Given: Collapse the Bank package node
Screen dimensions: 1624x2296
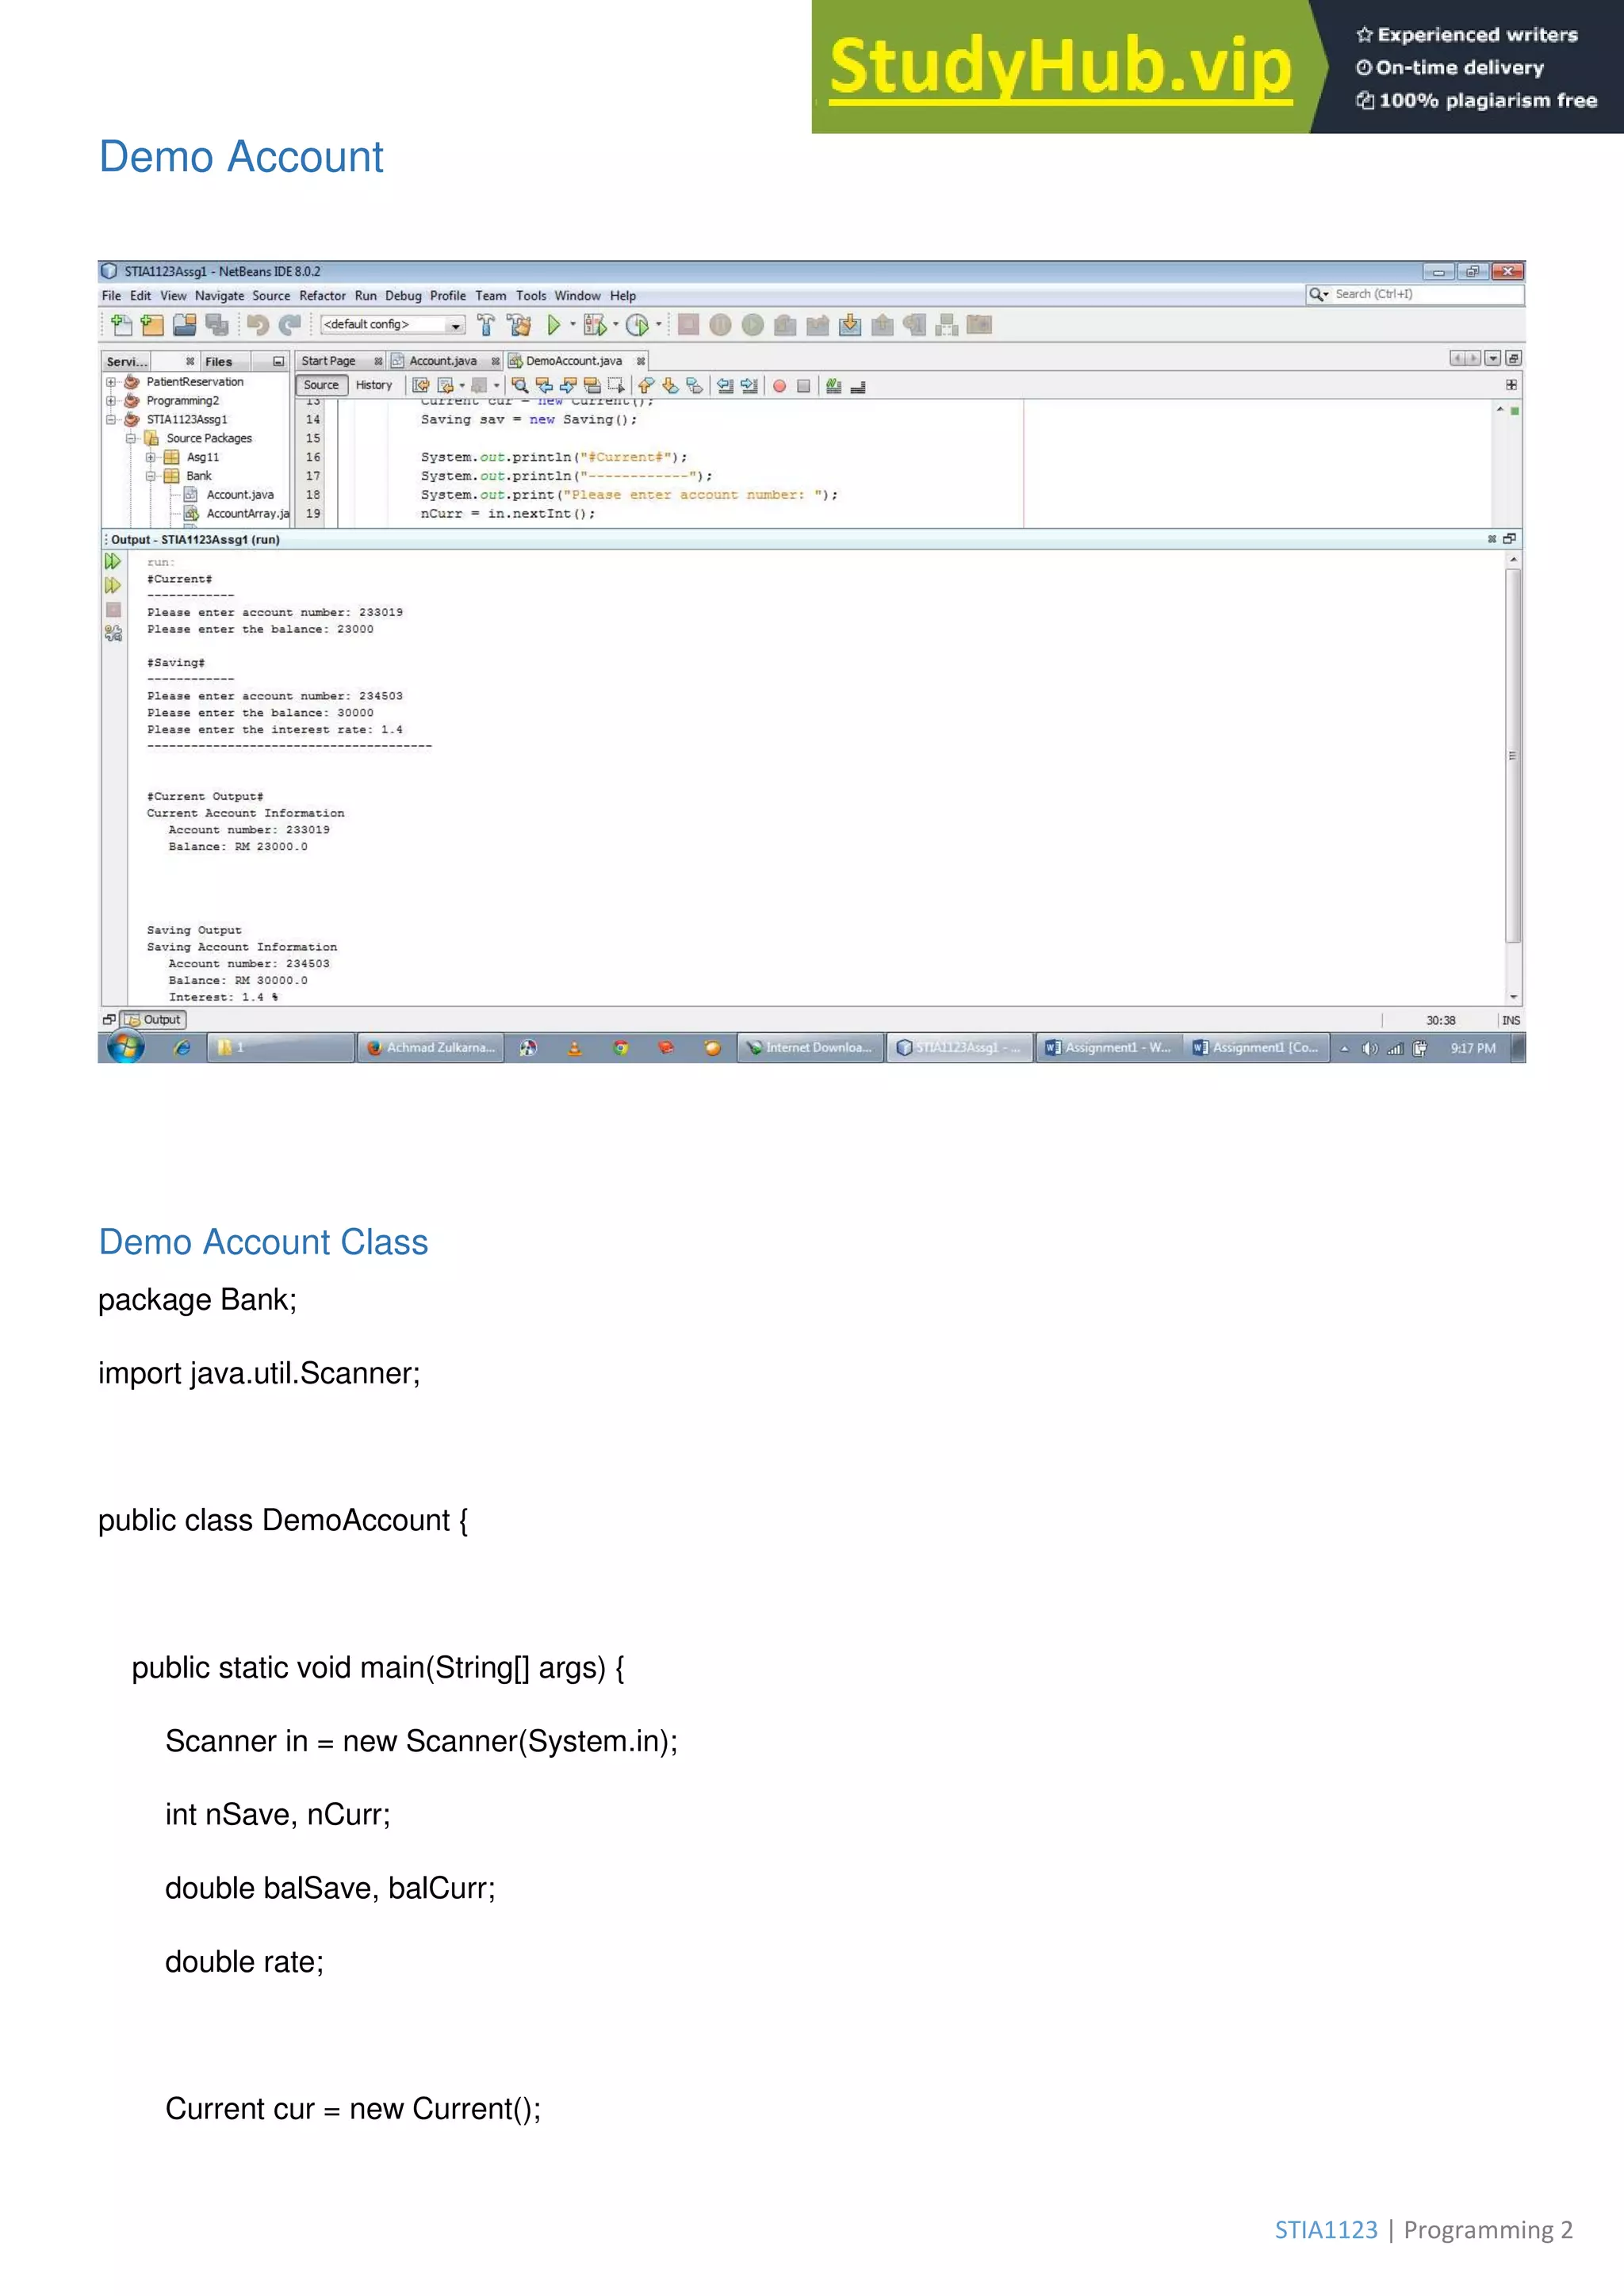Looking at the screenshot, I should [x=151, y=476].
